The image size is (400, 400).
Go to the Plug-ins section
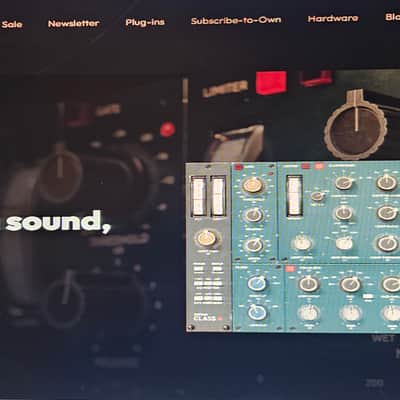tap(145, 22)
